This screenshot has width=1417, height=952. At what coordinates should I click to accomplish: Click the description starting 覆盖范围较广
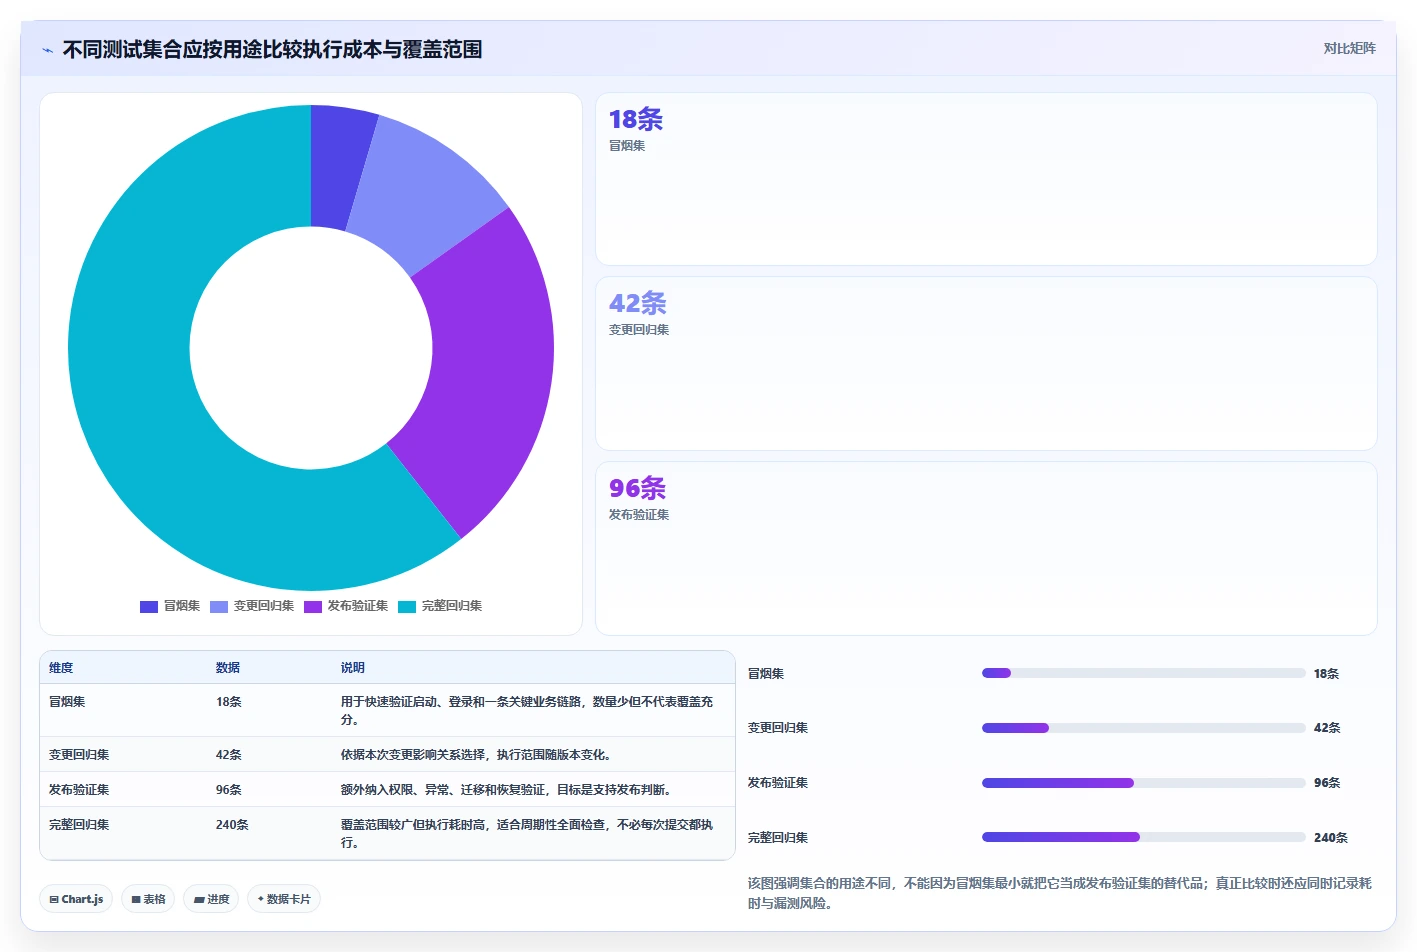click(527, 834)
